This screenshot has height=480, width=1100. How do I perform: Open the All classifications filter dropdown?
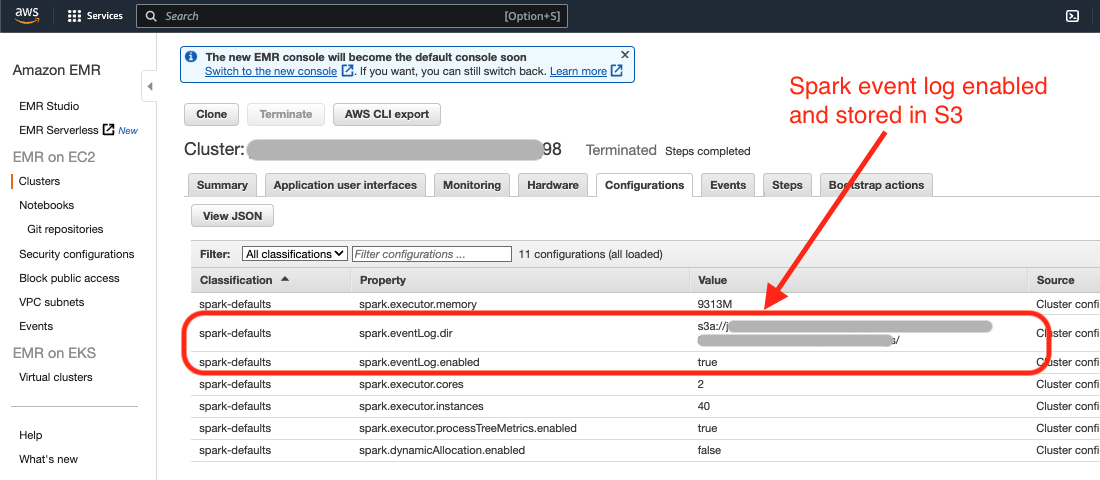[x=295, y=254]
